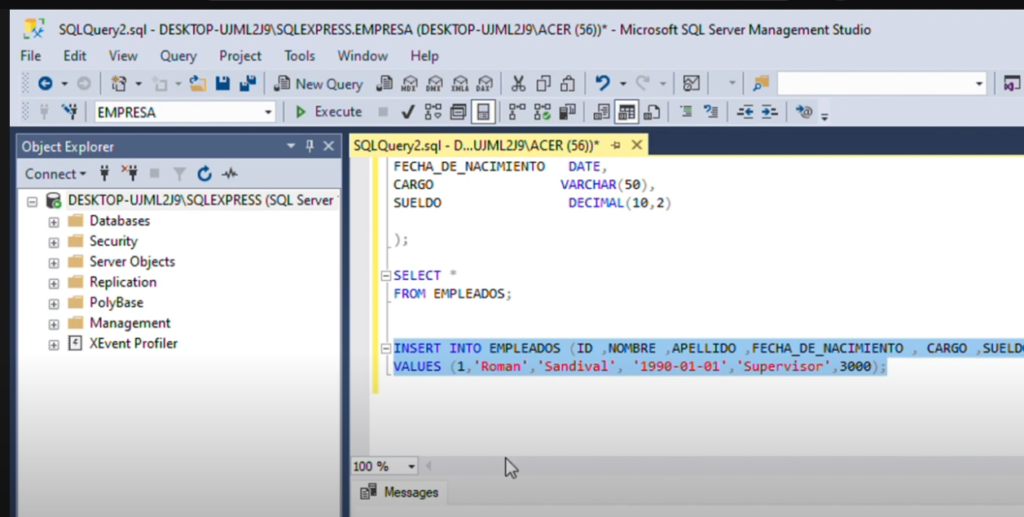
Task: Toggle Include Client Statistics
Action: pos(568,112)
